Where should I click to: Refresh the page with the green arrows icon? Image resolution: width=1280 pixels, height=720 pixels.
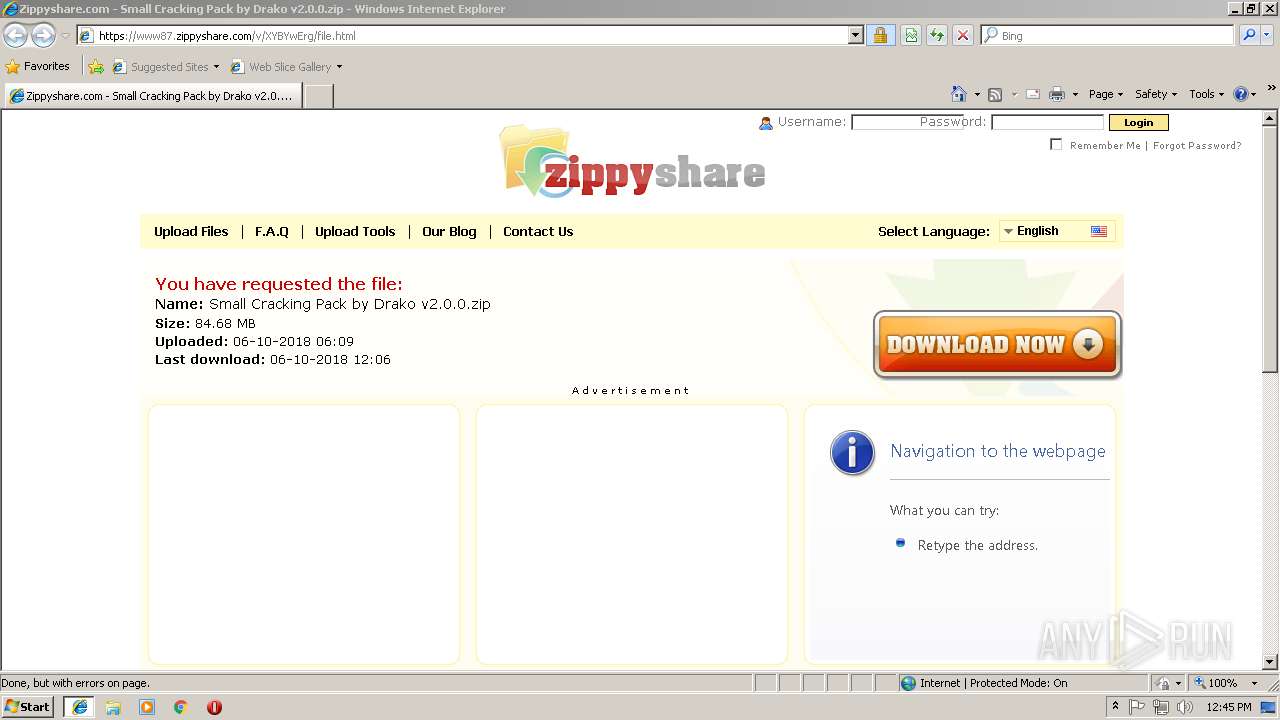pos(937,35)
